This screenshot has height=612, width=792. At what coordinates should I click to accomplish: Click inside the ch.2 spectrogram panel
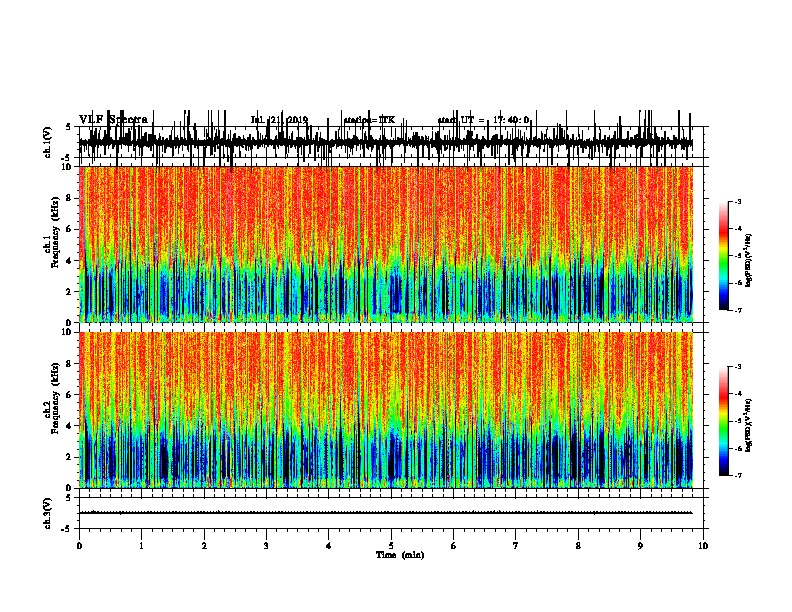click(386, 410)
